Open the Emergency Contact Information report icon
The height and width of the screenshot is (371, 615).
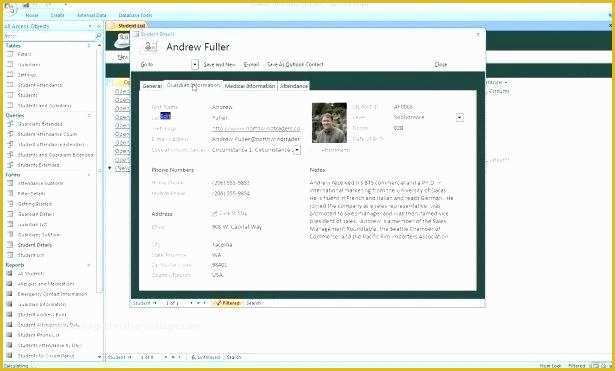[10, 294]
